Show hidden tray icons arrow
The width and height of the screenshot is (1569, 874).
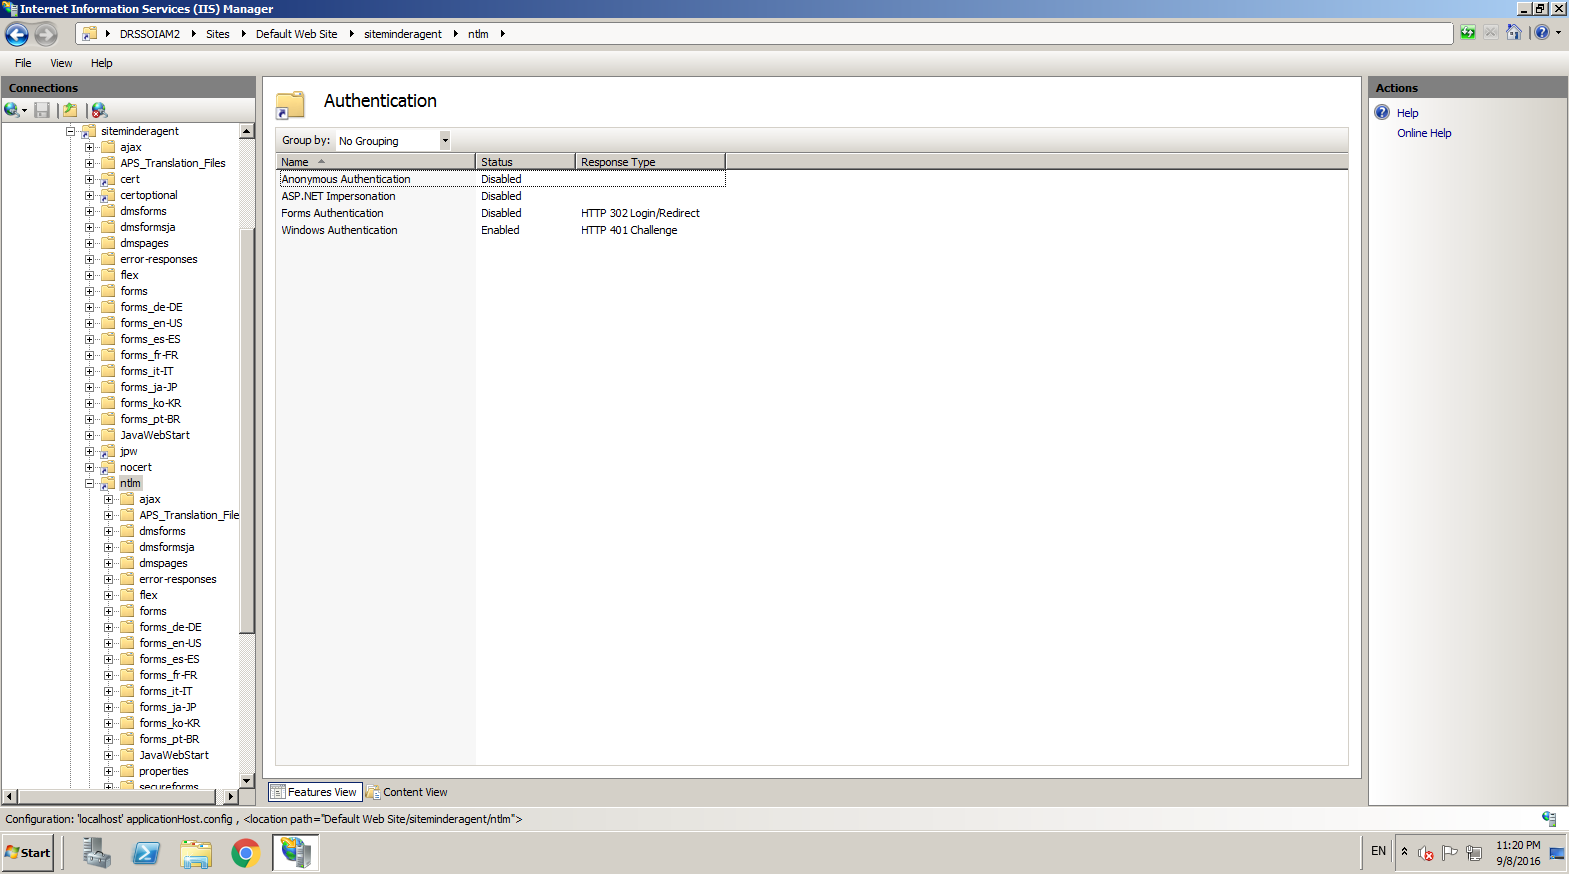(x=1404, y=852)
